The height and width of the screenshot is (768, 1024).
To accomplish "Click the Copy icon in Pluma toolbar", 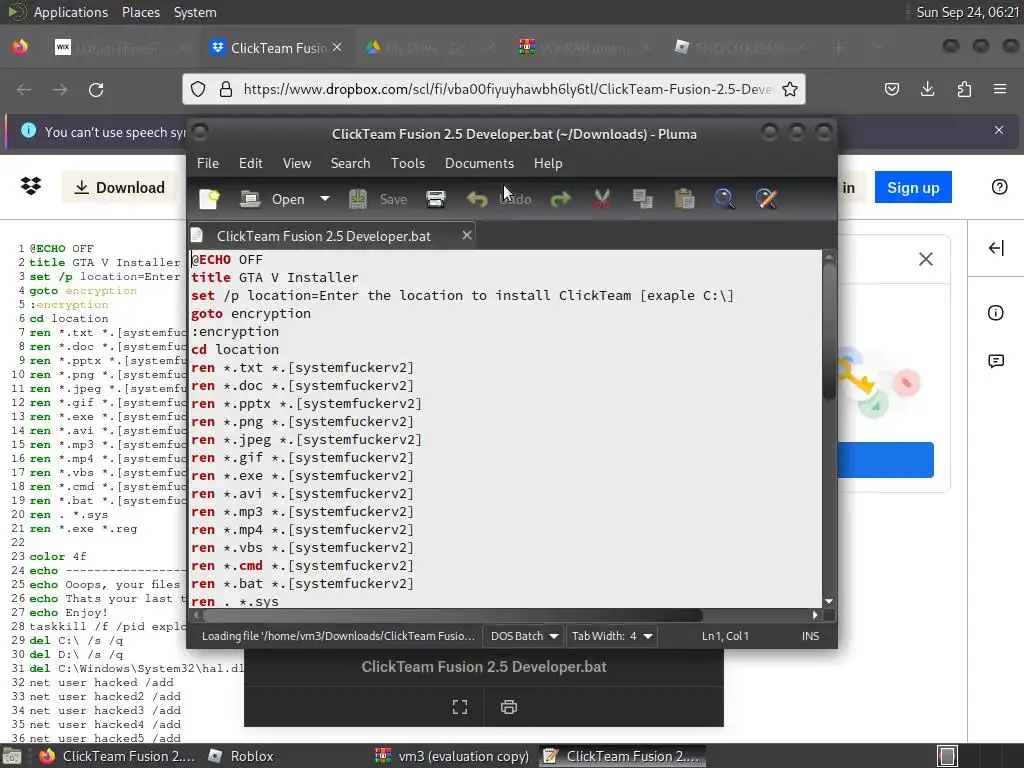I will [643, 199].
